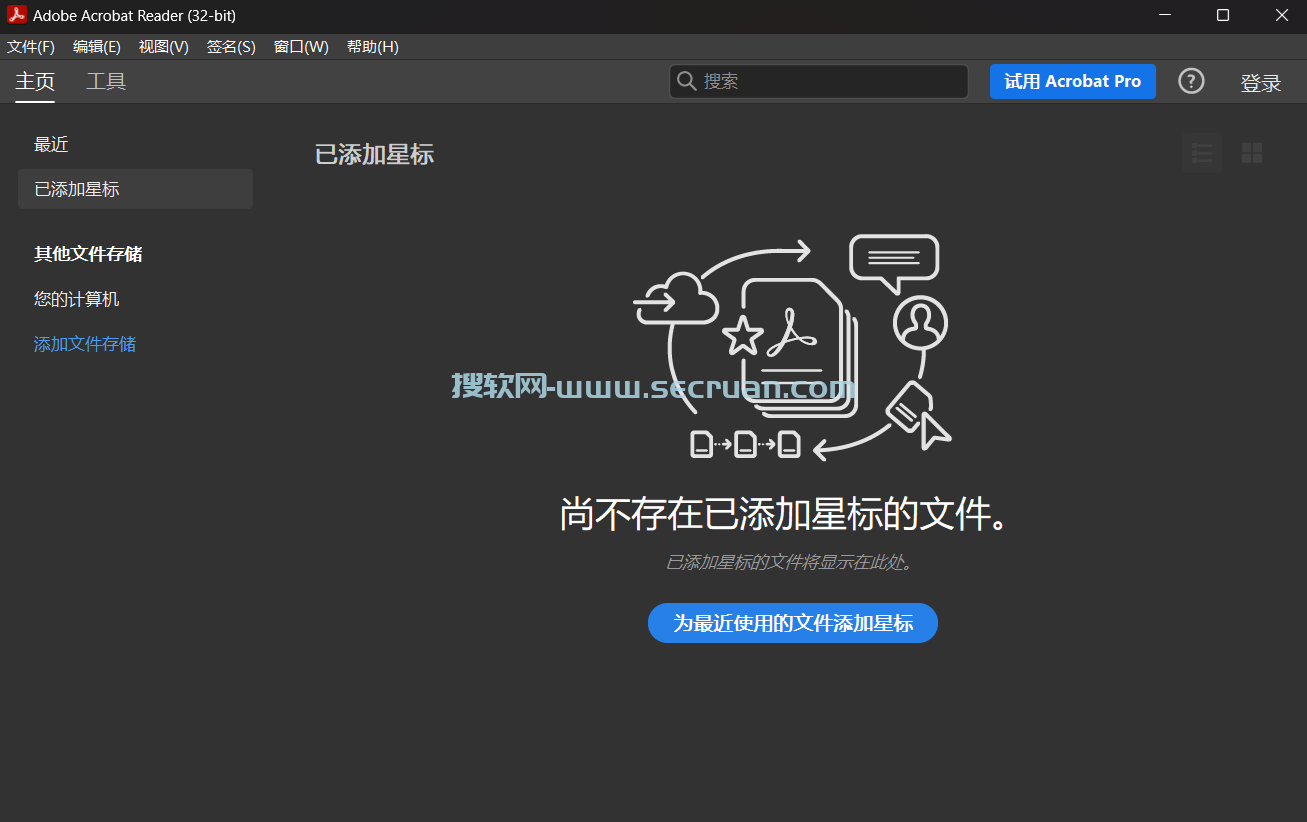Viewport: 1307px width, 822px height.
Task: Click 为最近使用的文件添加星标 button
Action: [x=793, y=623]
